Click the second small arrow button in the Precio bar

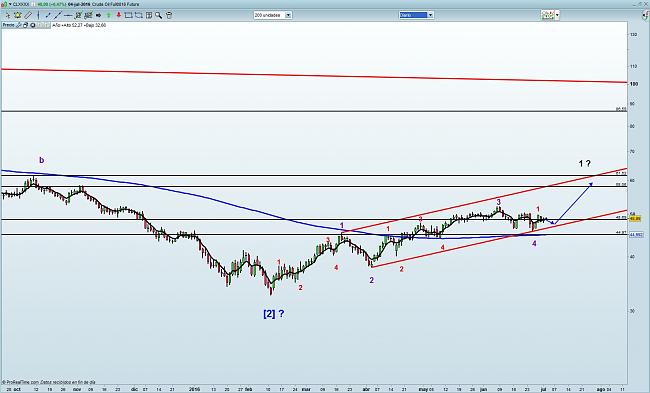click(x=46, y=25)
